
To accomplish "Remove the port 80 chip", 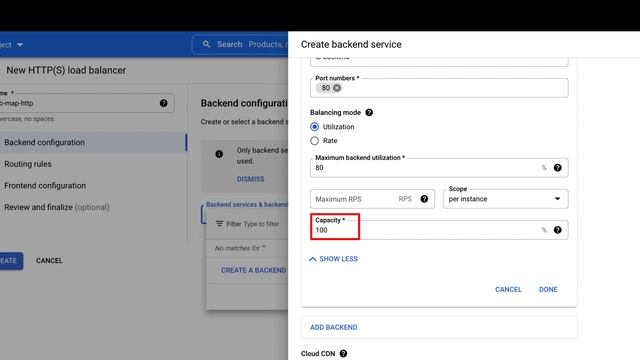I will [x=337, y=88].
